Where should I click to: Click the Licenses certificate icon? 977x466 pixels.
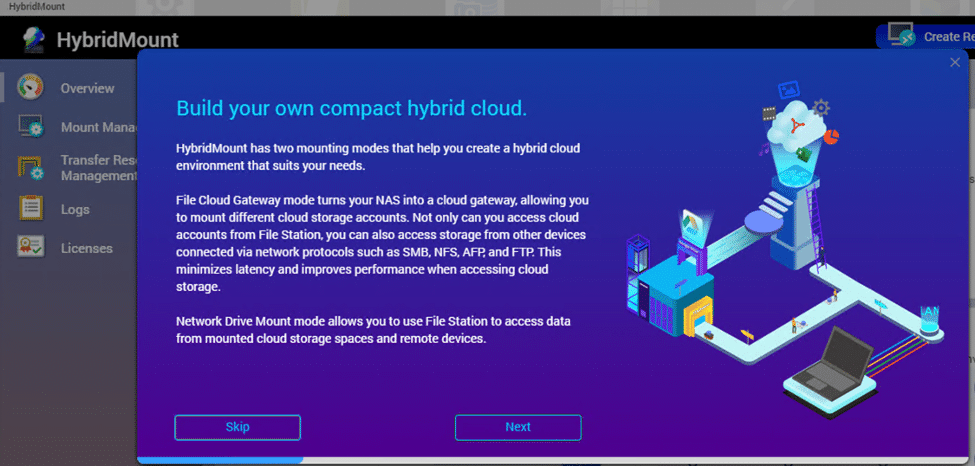[31, 247]
